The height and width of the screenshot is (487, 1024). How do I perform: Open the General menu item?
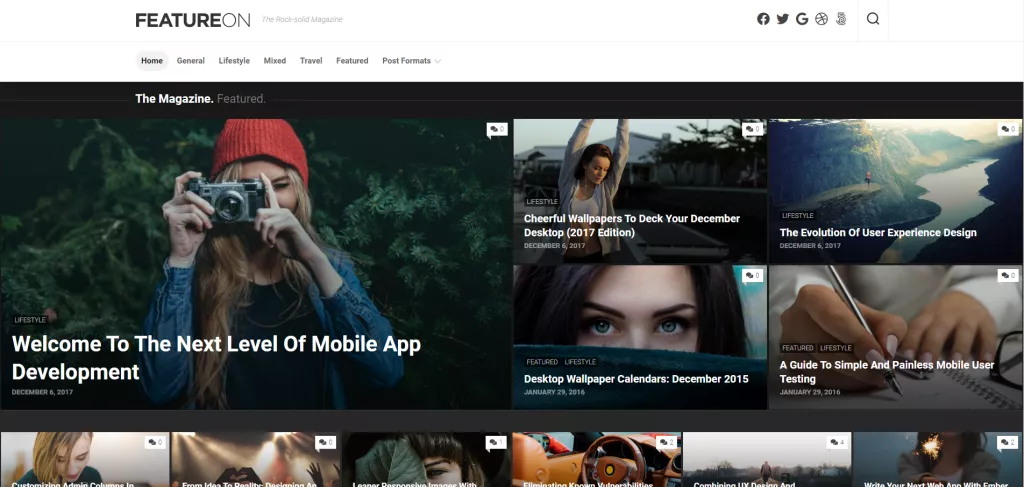191,61
